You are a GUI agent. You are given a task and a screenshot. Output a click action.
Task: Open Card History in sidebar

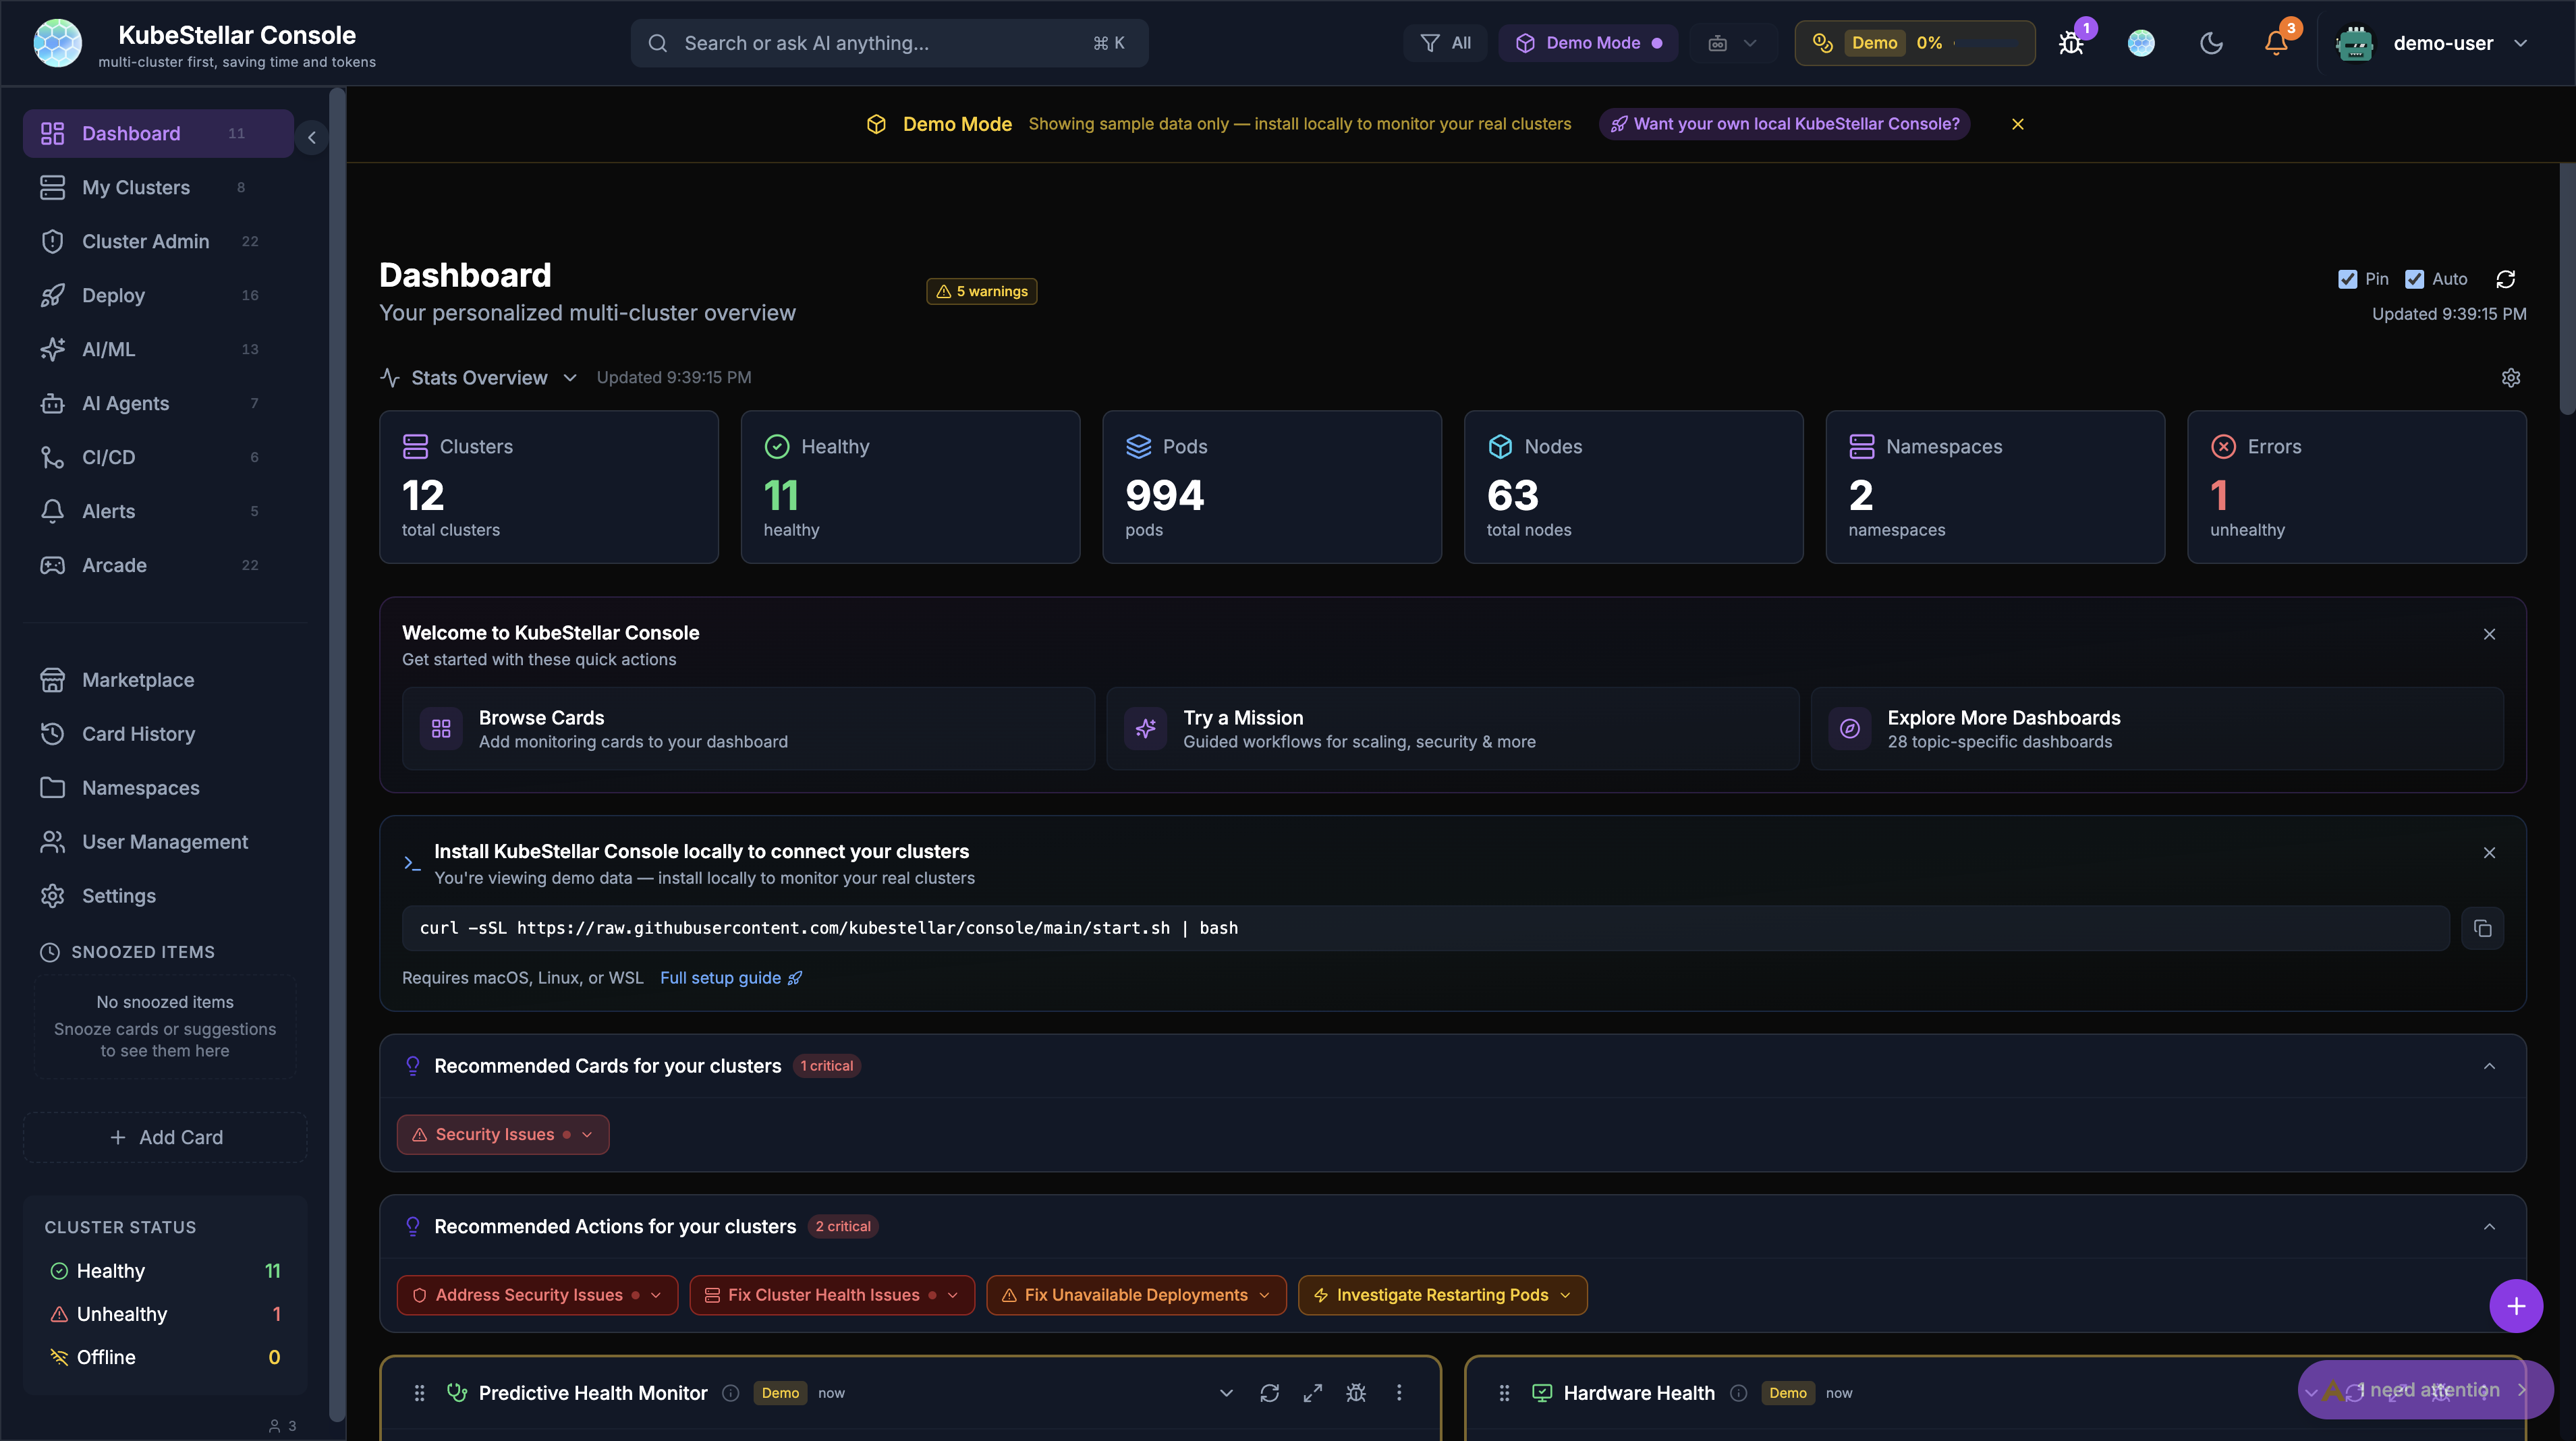pos(165,734)
